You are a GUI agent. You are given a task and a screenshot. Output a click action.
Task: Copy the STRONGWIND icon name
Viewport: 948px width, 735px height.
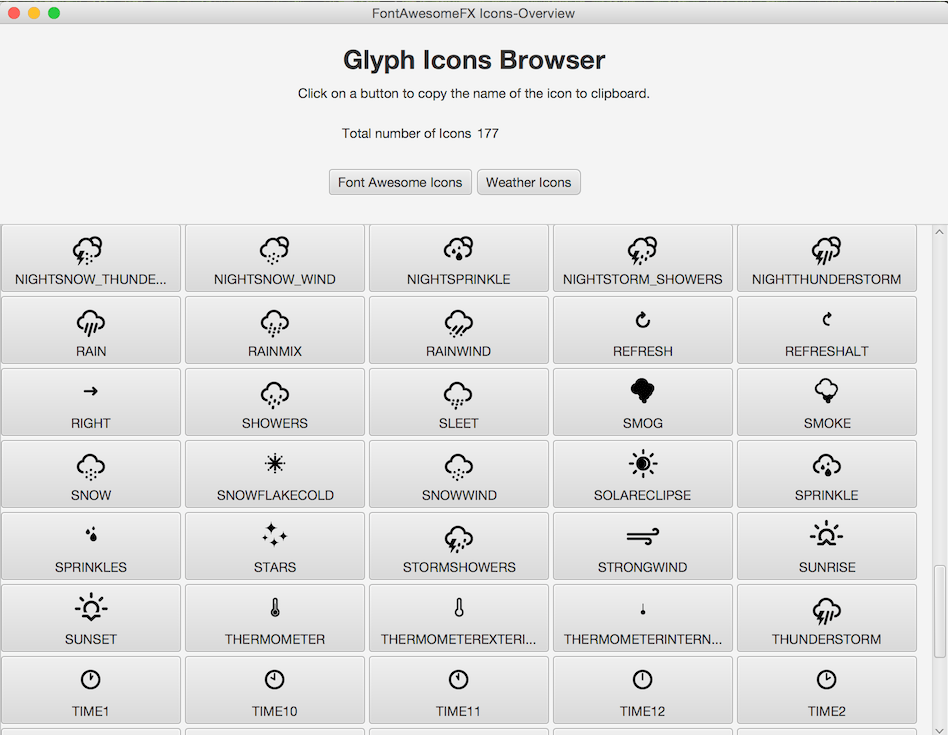pyautogui.click(x=643, y=546)
